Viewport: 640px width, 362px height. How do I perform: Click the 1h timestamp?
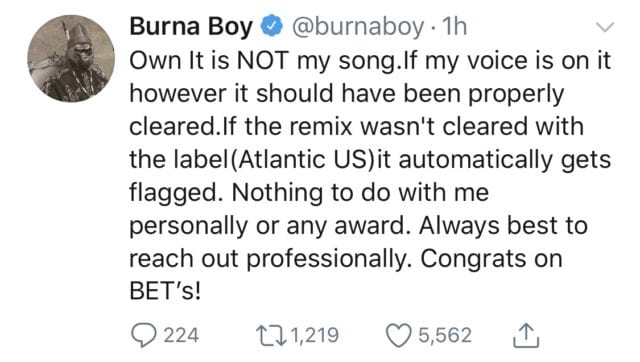(455, 27)
